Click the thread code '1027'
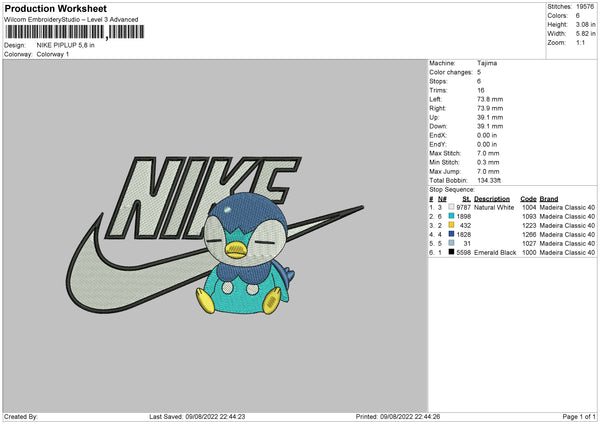Screen dimensions: 600x424 (529, 243)
